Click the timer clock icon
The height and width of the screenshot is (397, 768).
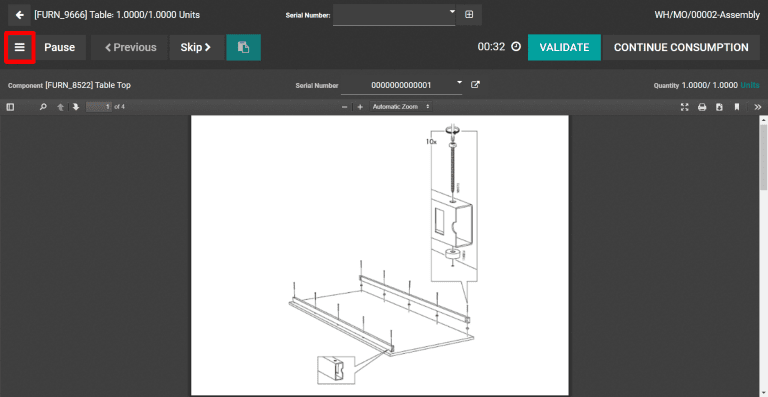(x=516, y=47)
